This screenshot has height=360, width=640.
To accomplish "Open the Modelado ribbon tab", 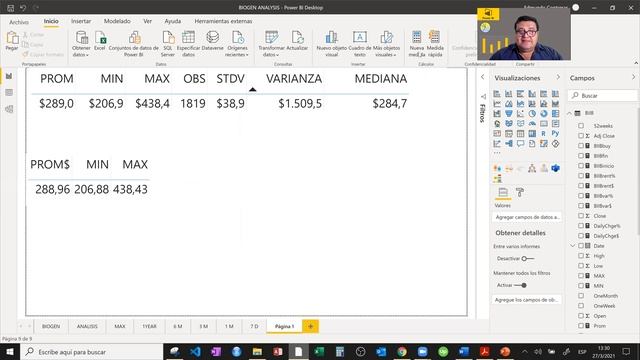I will pyautogui.click(x=117, y=21).
